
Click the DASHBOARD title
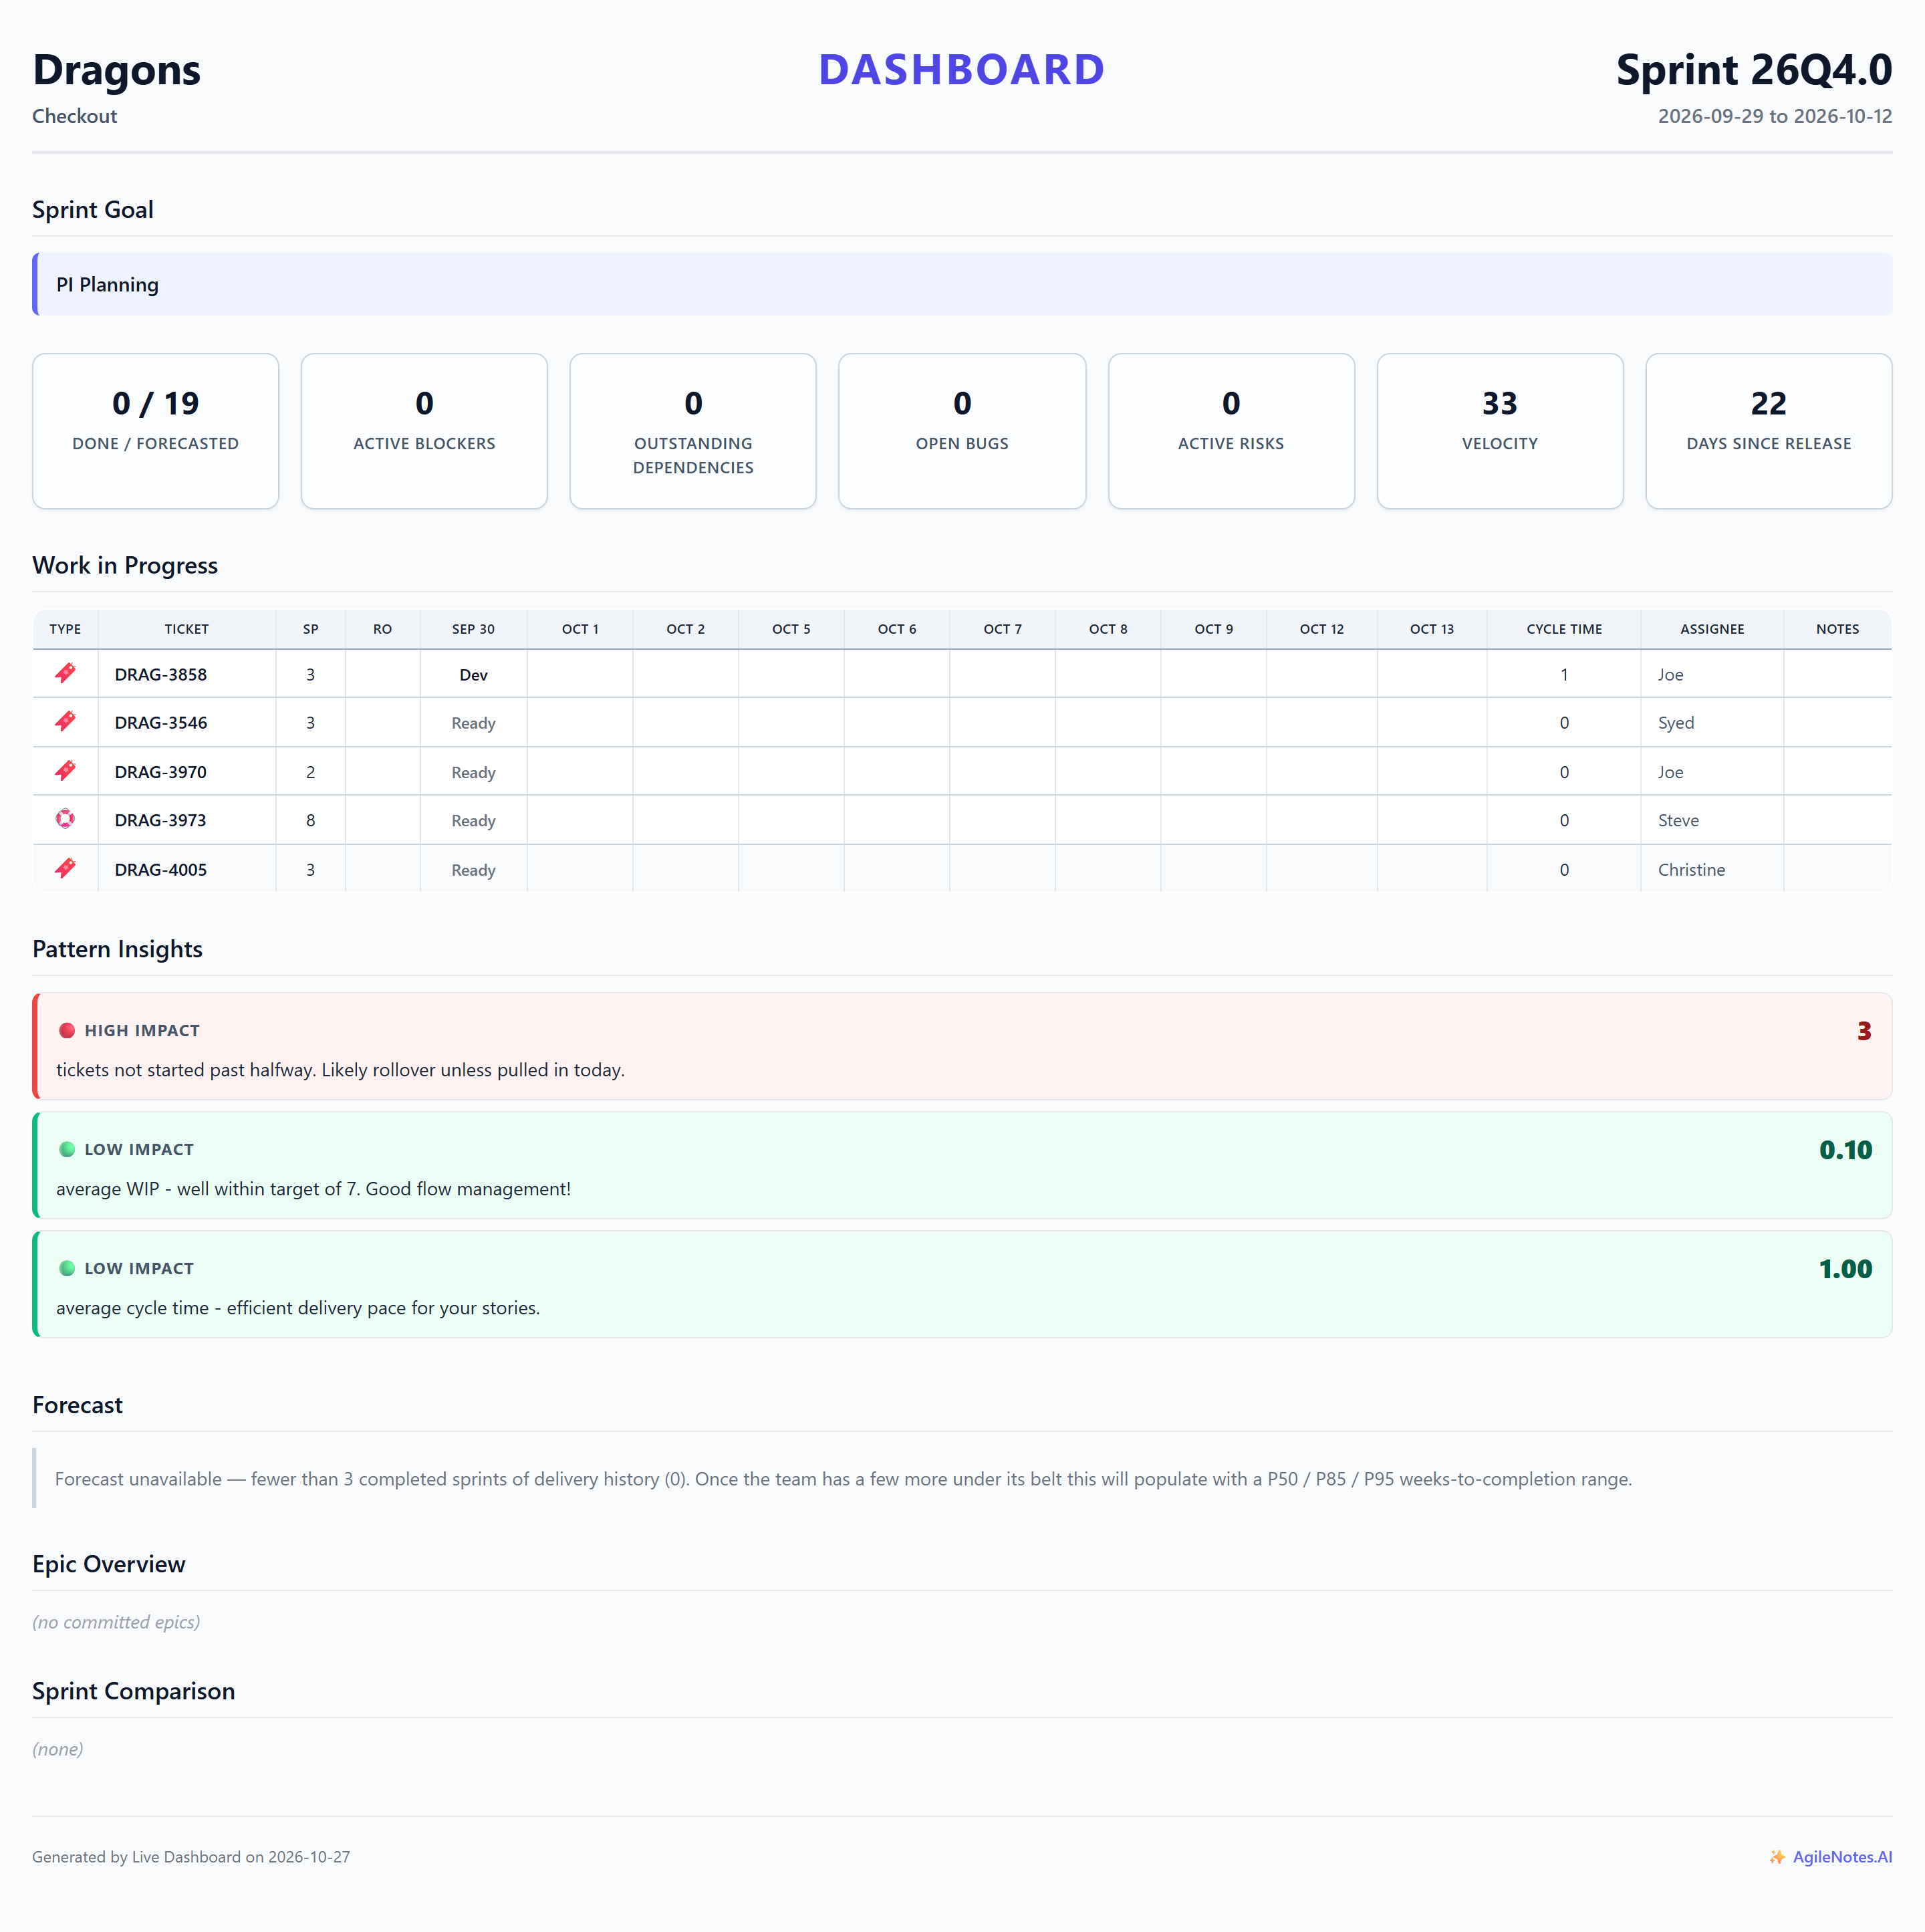tap(962, 70)
